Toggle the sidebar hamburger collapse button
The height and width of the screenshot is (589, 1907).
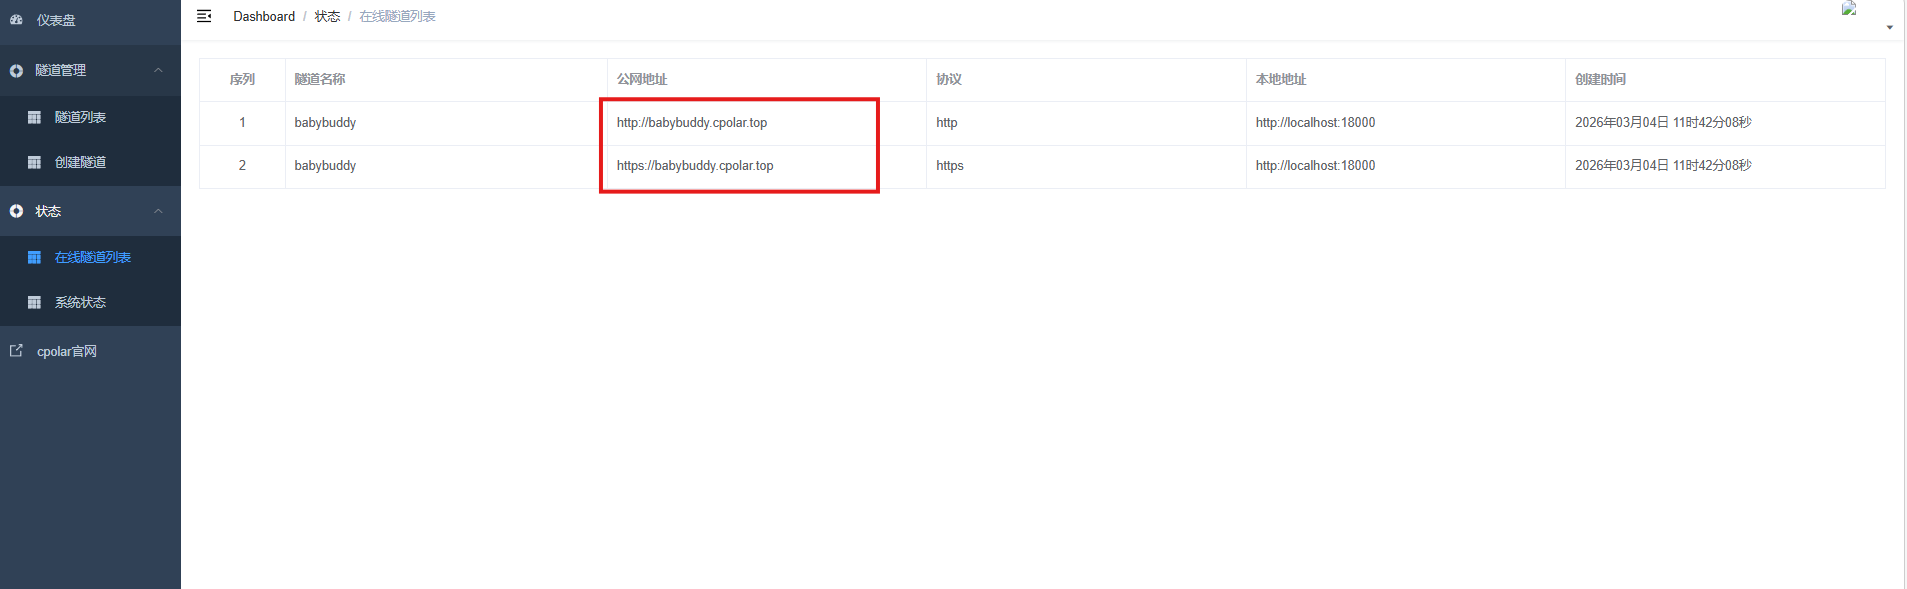204,16
